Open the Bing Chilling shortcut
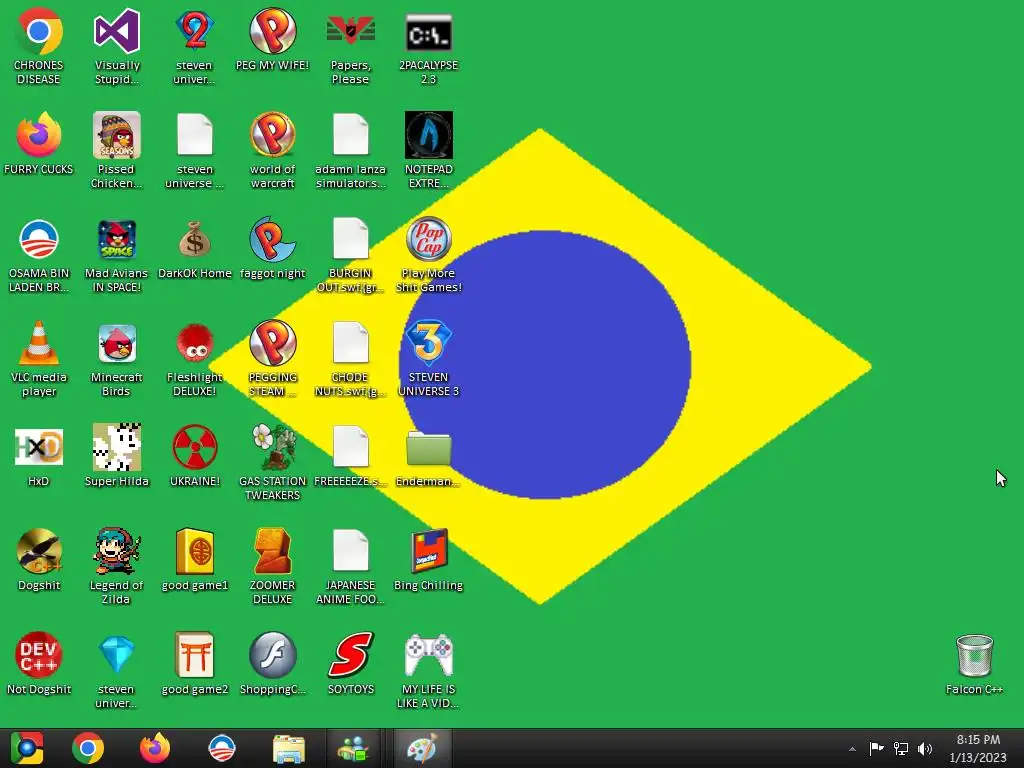The image size is (1024, 768). click(428, 552)
